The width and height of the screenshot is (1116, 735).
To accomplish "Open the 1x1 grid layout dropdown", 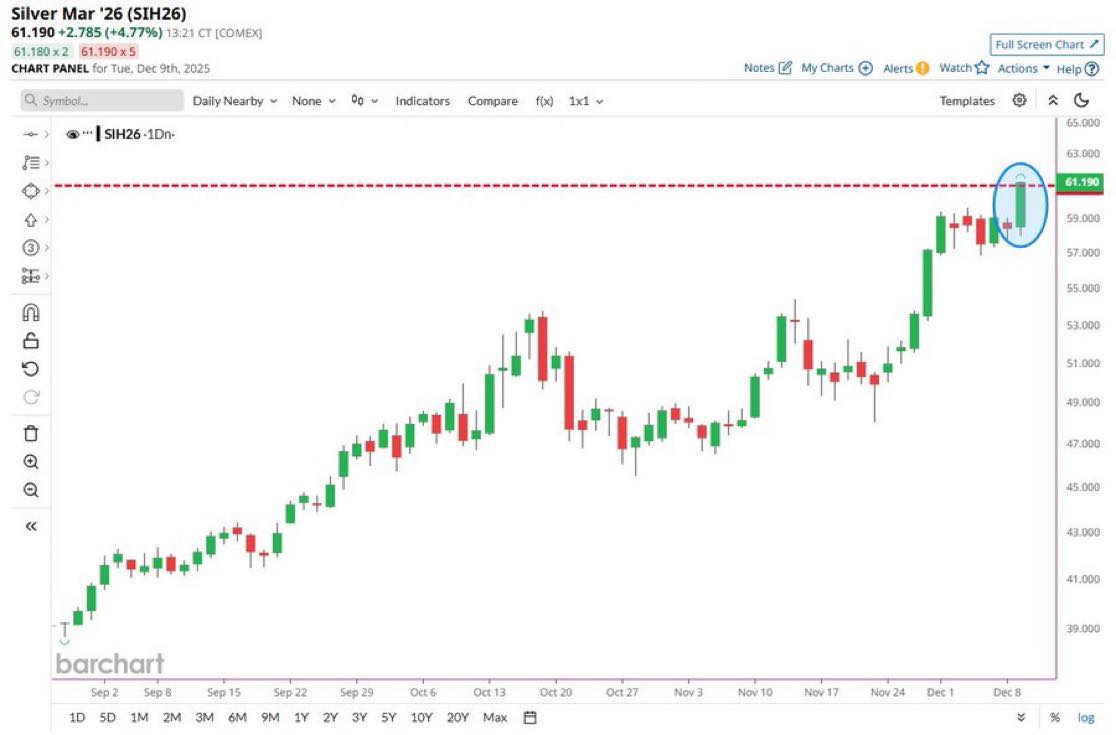I will coord(586,101).
